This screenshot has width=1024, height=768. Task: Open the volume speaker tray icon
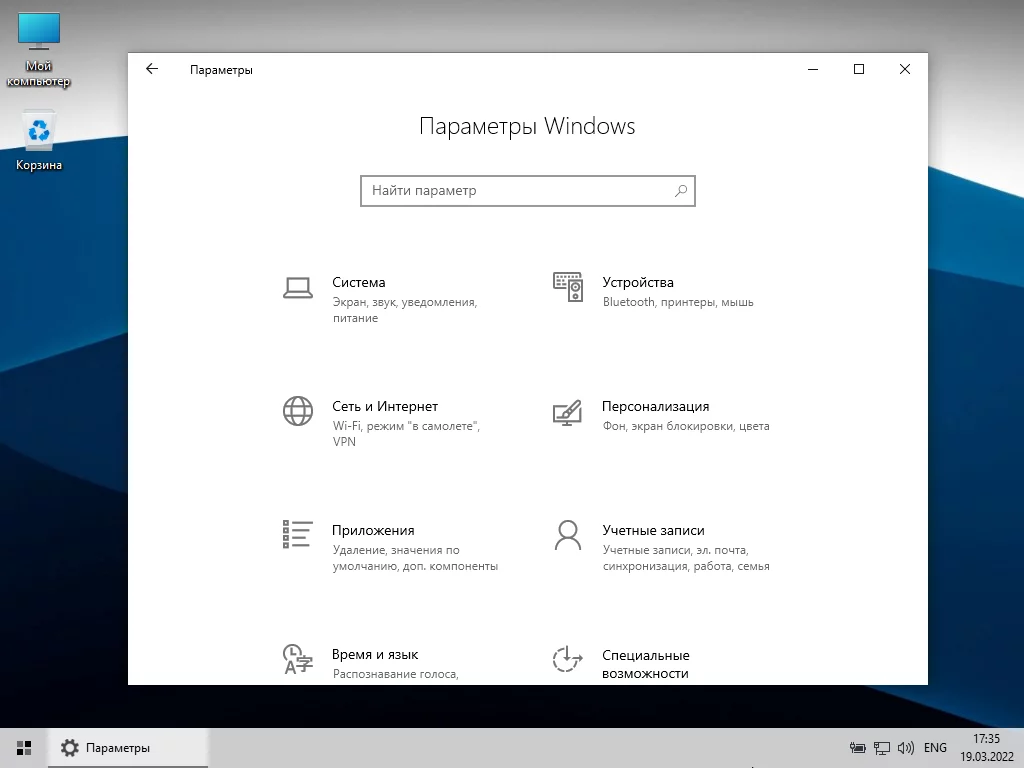point(906,748)
